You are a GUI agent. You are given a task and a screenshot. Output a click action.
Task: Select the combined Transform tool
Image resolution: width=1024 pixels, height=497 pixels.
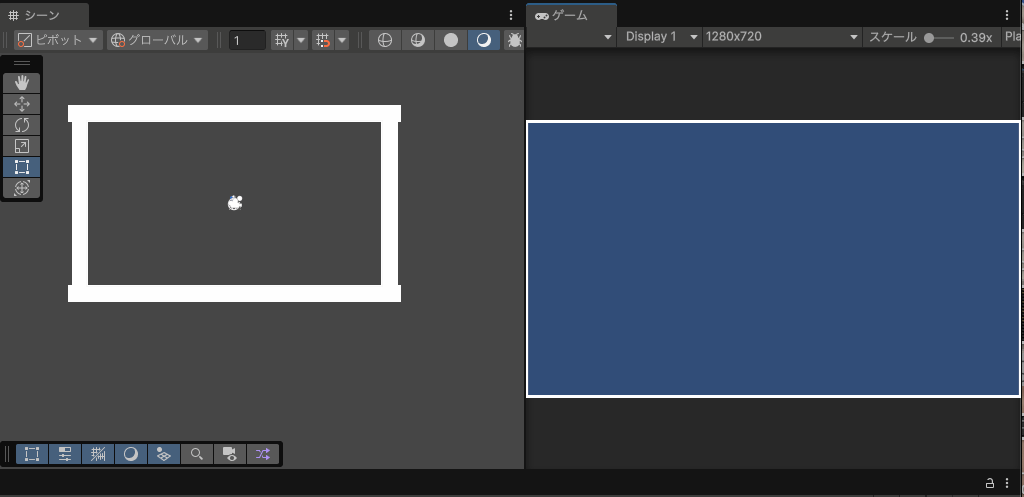pos(22,187)
